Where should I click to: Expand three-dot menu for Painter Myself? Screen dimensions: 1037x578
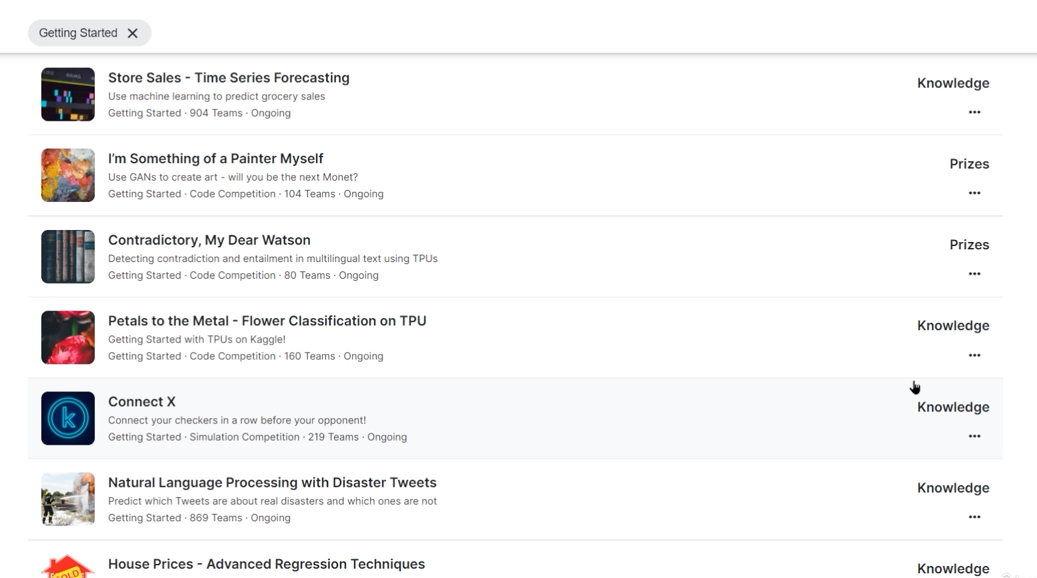coord(974,193)
